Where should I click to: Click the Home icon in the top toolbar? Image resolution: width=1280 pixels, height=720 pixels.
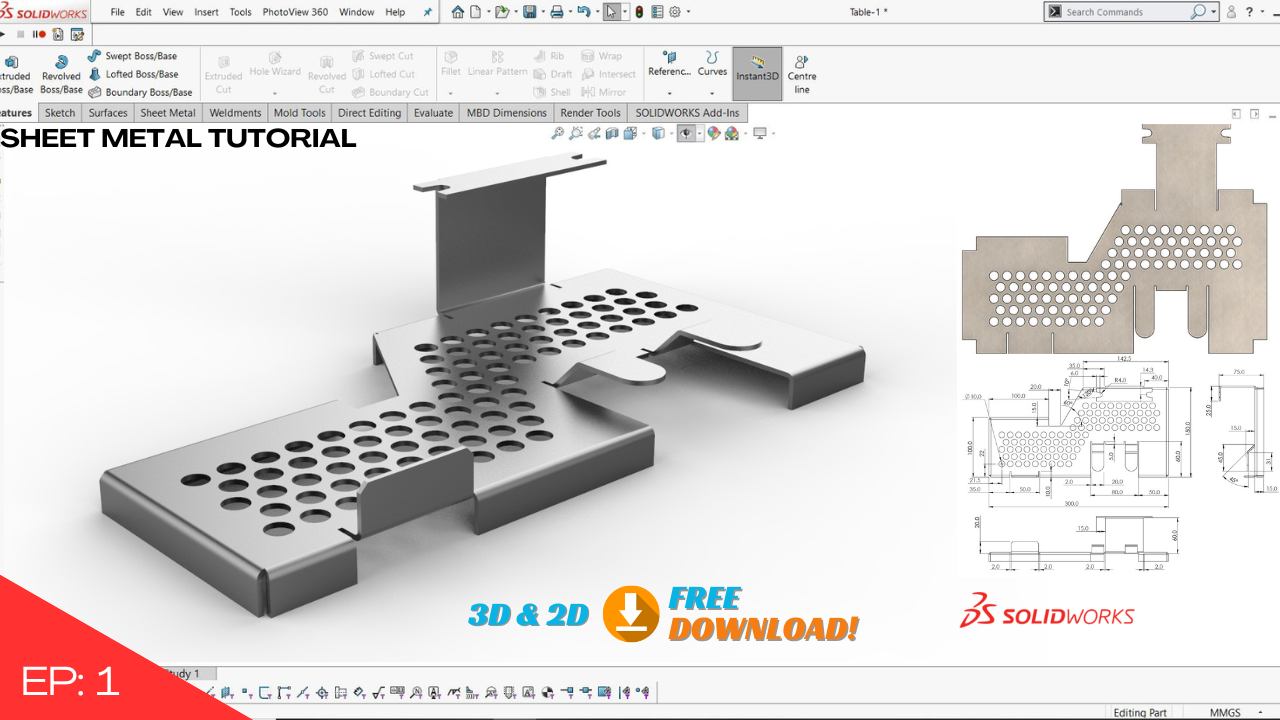(458, 12)
